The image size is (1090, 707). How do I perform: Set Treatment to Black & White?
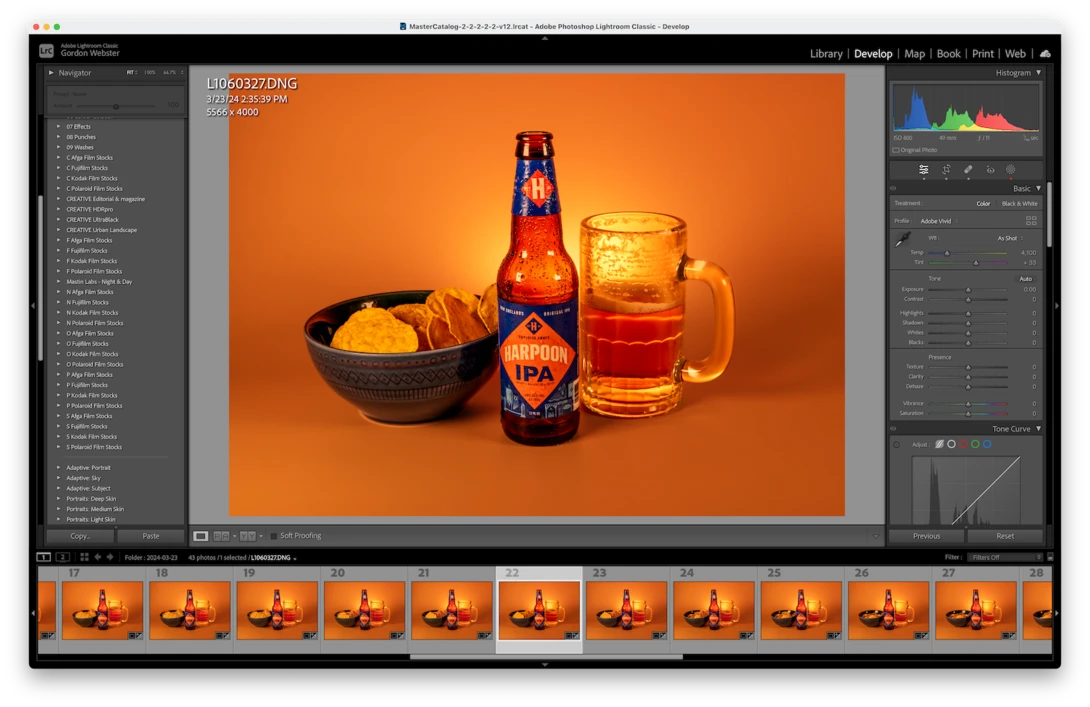(x=1019, y=204)
